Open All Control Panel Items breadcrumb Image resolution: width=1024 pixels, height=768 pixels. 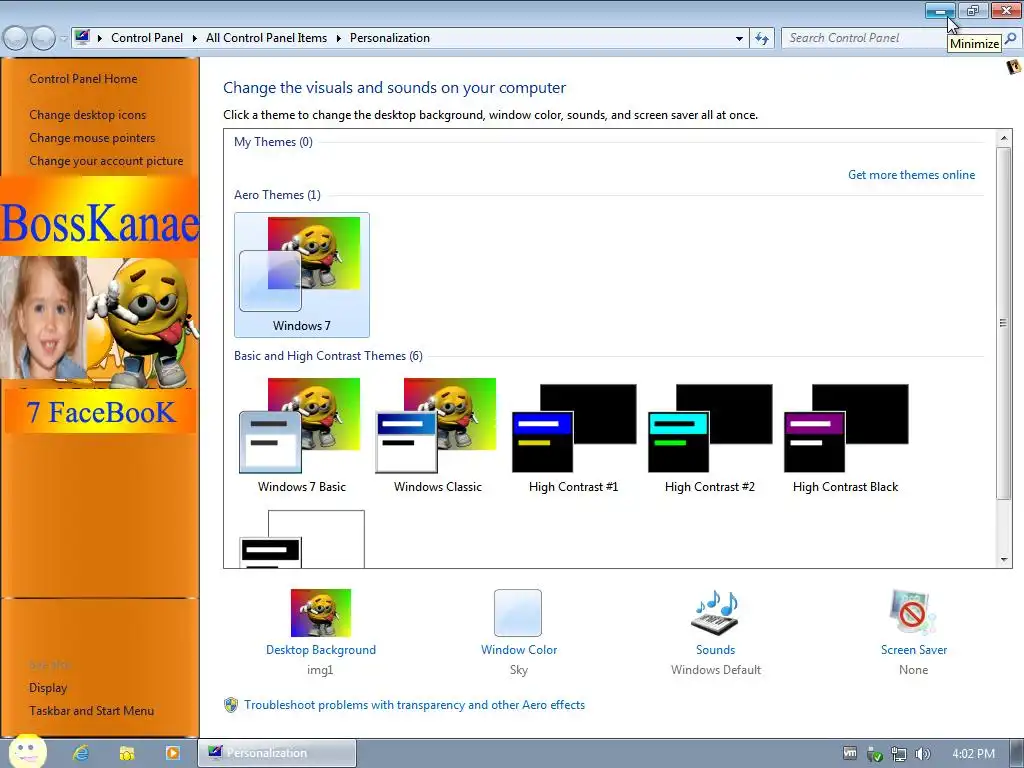point(266,38)
